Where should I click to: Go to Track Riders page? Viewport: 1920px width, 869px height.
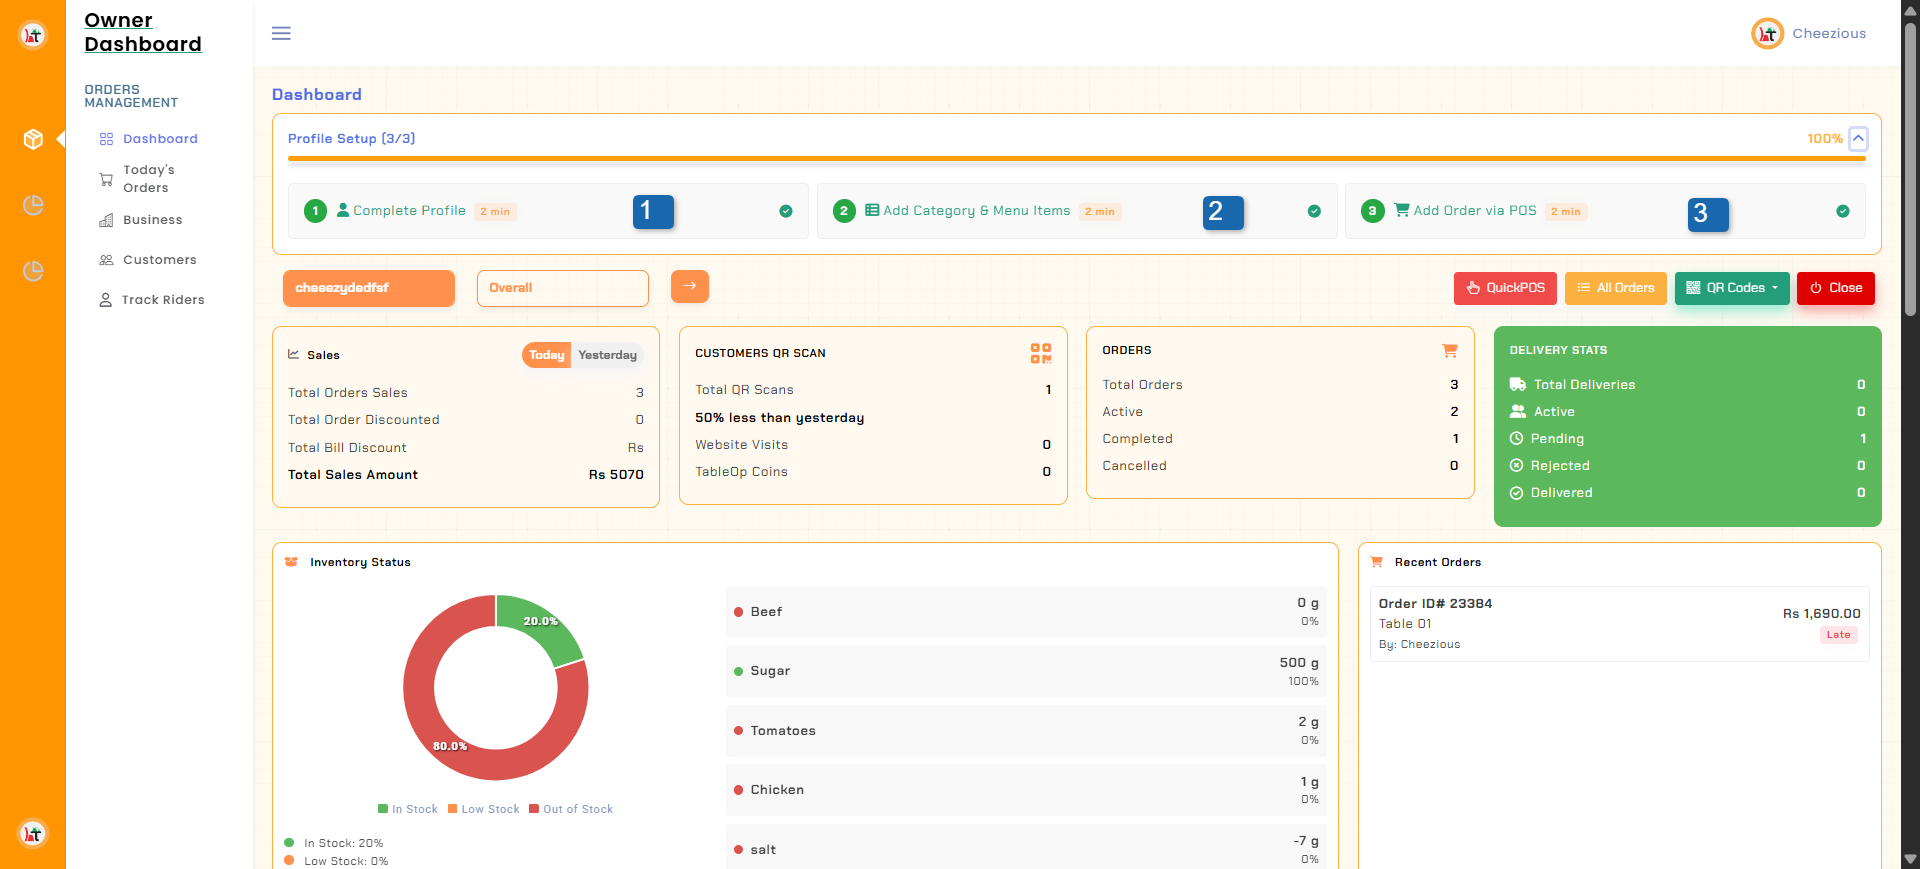click(162, 300)
